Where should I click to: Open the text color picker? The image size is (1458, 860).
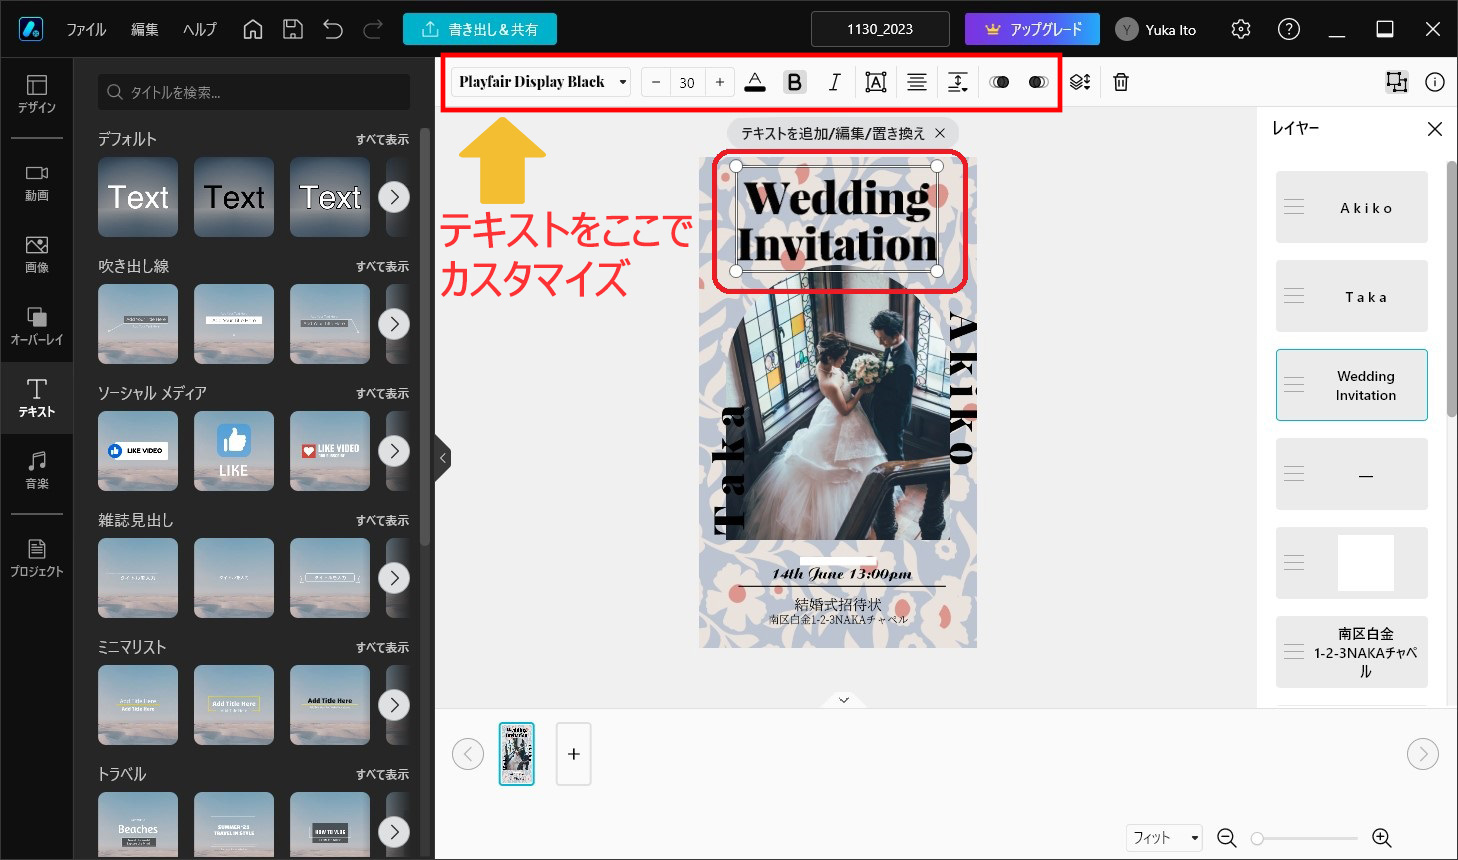point(755,82)
